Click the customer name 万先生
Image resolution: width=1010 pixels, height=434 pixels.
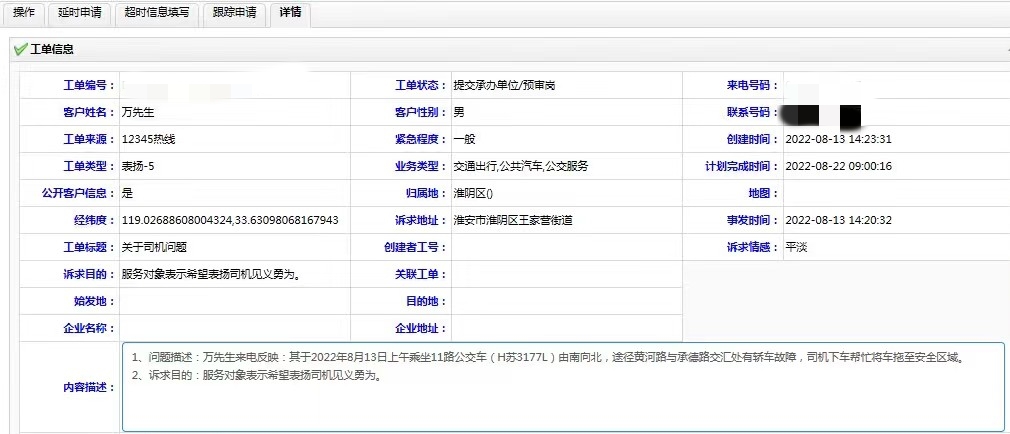138,113
